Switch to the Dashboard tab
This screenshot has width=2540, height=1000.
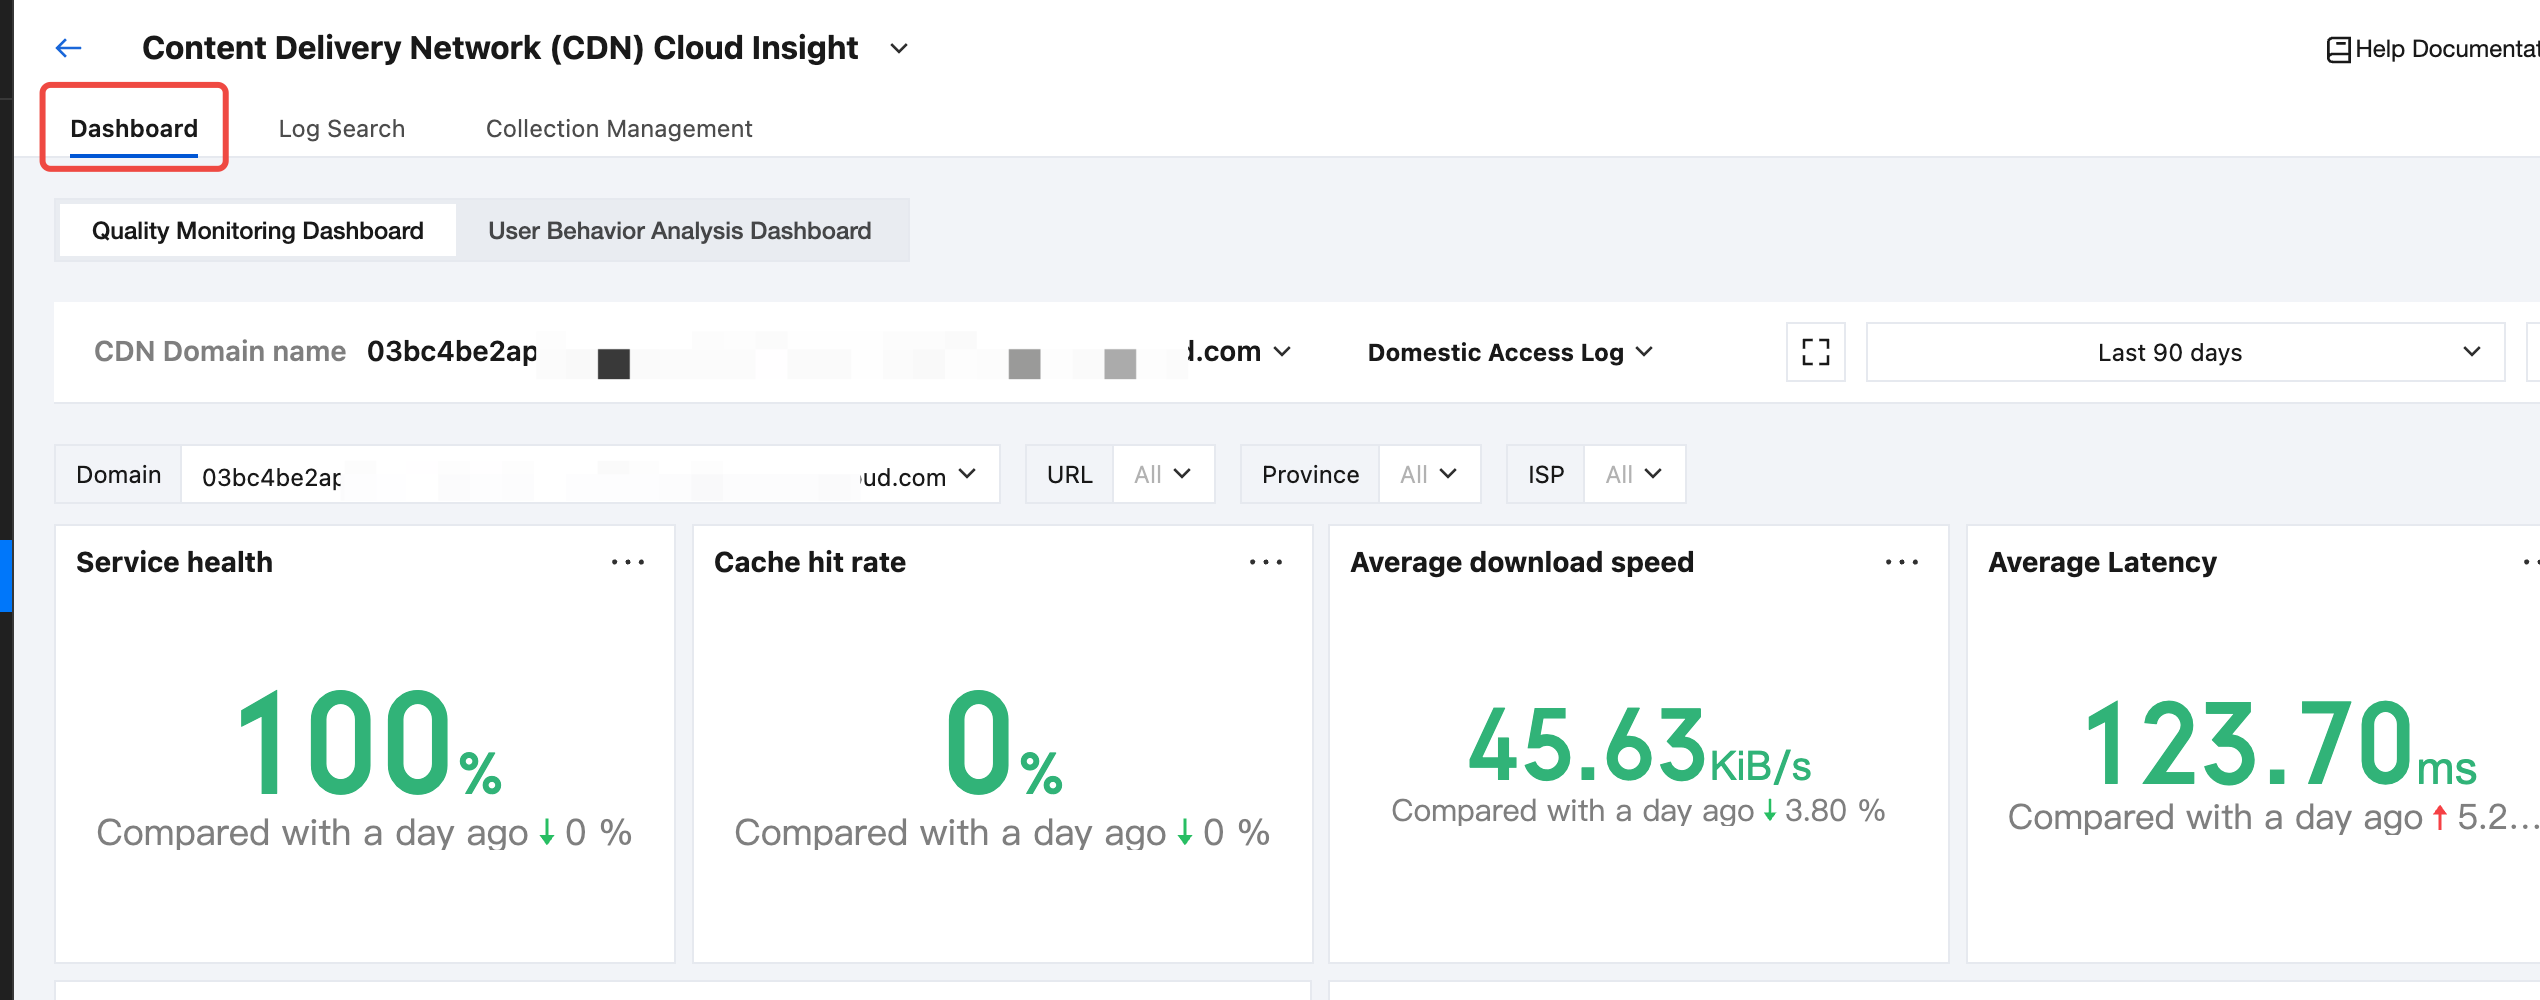click(134, 129)
